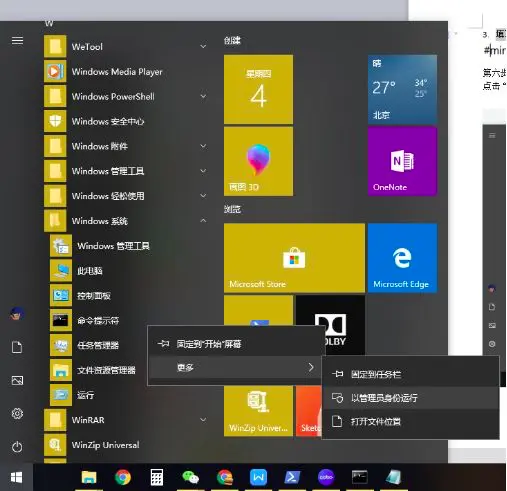Screen dimensions: 507x491
Task: Collapse the Windows 系统 folder
Action: (x=203, y=221)
